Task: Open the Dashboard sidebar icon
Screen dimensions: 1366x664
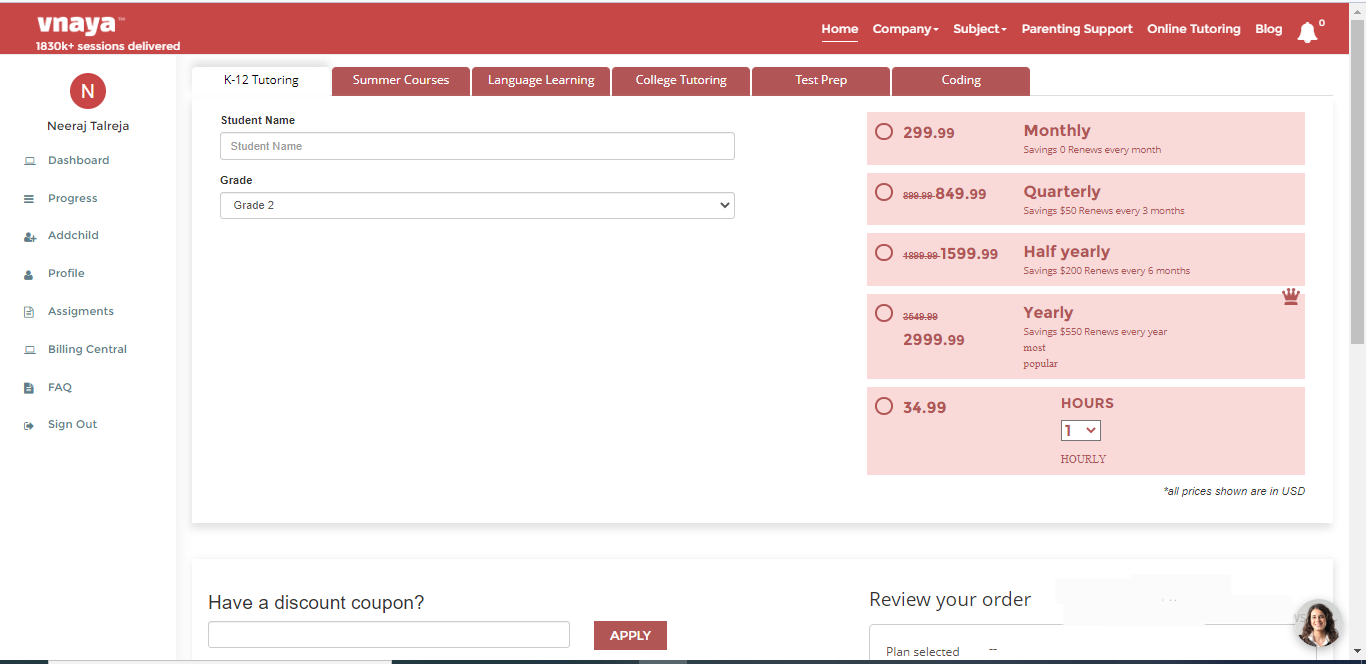Action: pos(29,161)
